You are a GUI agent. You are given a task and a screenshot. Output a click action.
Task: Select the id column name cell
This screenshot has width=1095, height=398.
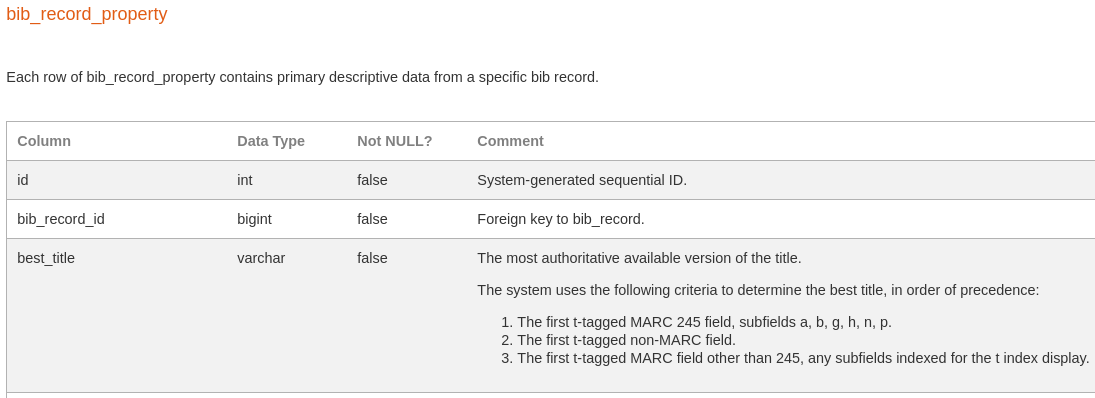coord(23,180)
